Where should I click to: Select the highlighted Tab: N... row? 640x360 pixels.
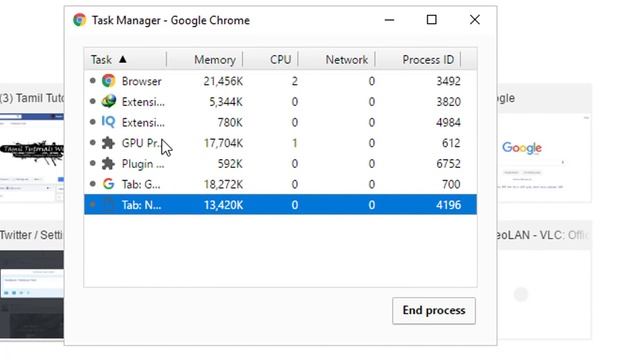pos(280,204)
